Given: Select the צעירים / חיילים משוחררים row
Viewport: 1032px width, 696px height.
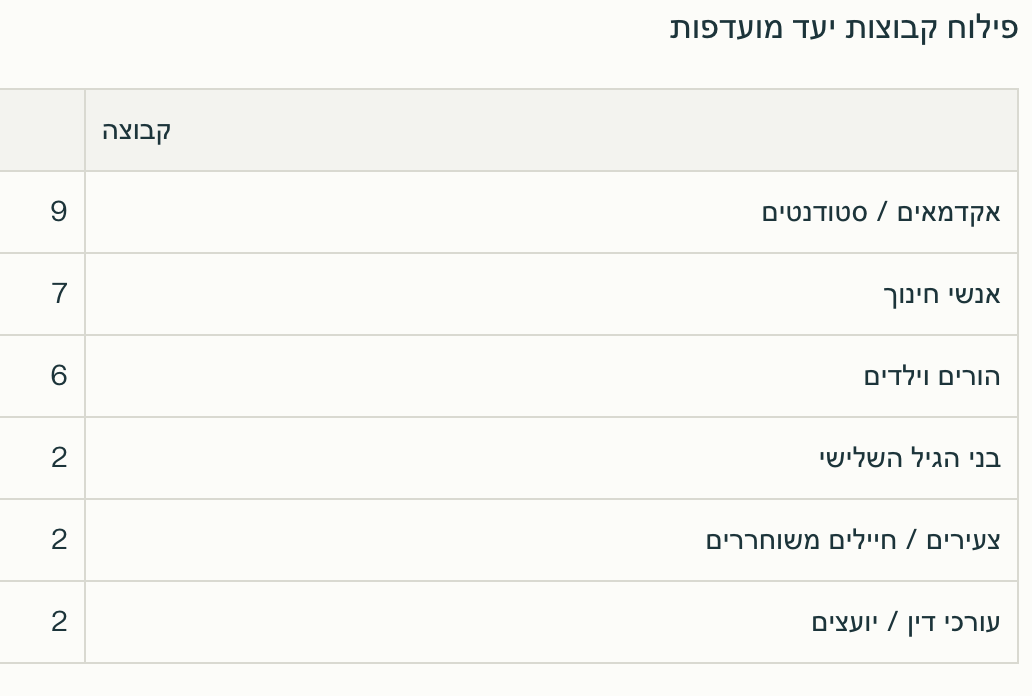Looking at the screenshot, I should pyautogui.click(x=509, y=540).
